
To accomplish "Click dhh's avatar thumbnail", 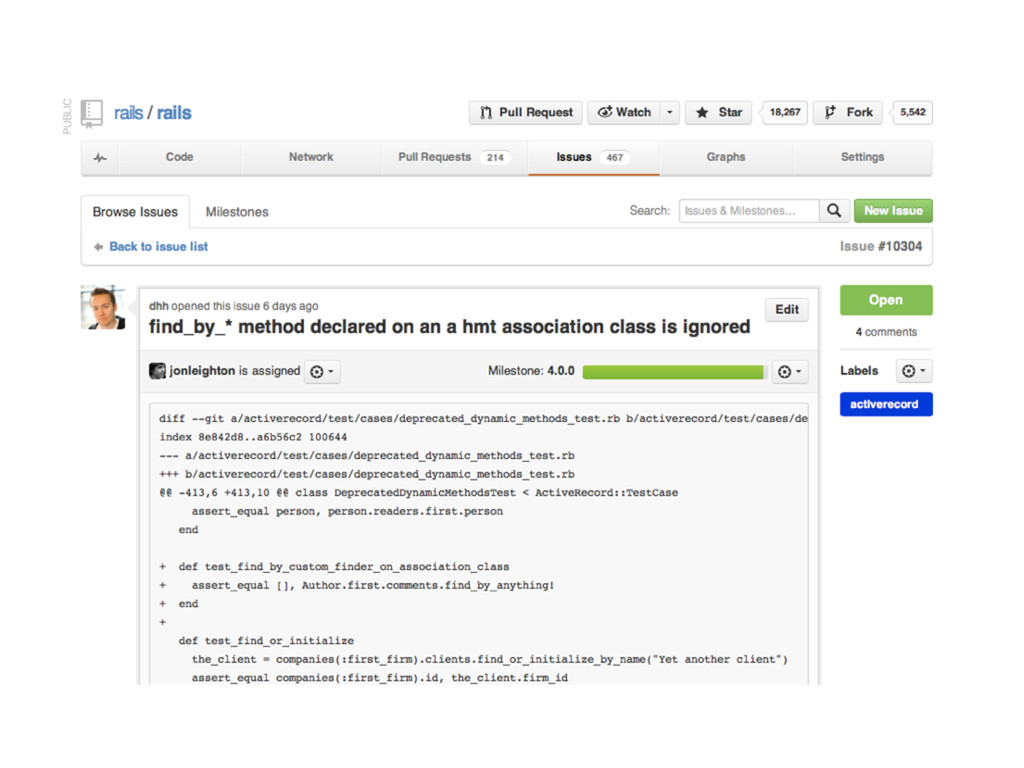I will click(x=103, y=308).
